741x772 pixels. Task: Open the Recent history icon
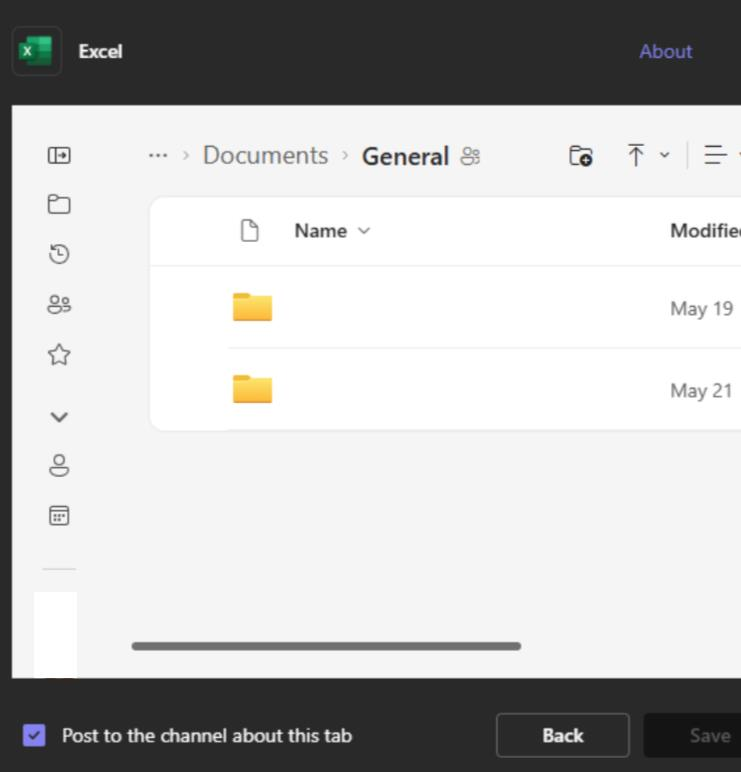59,254
